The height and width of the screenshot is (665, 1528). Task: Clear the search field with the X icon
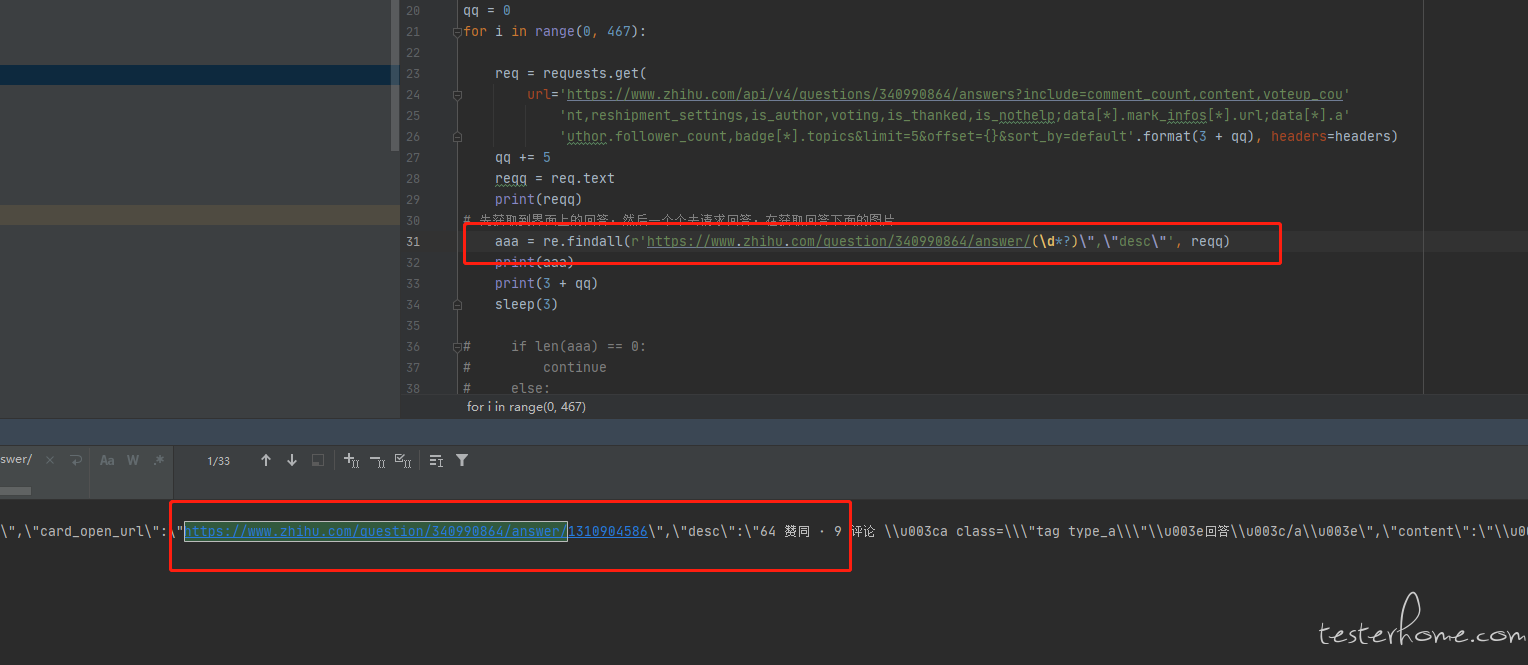click(x=50, y=460)
